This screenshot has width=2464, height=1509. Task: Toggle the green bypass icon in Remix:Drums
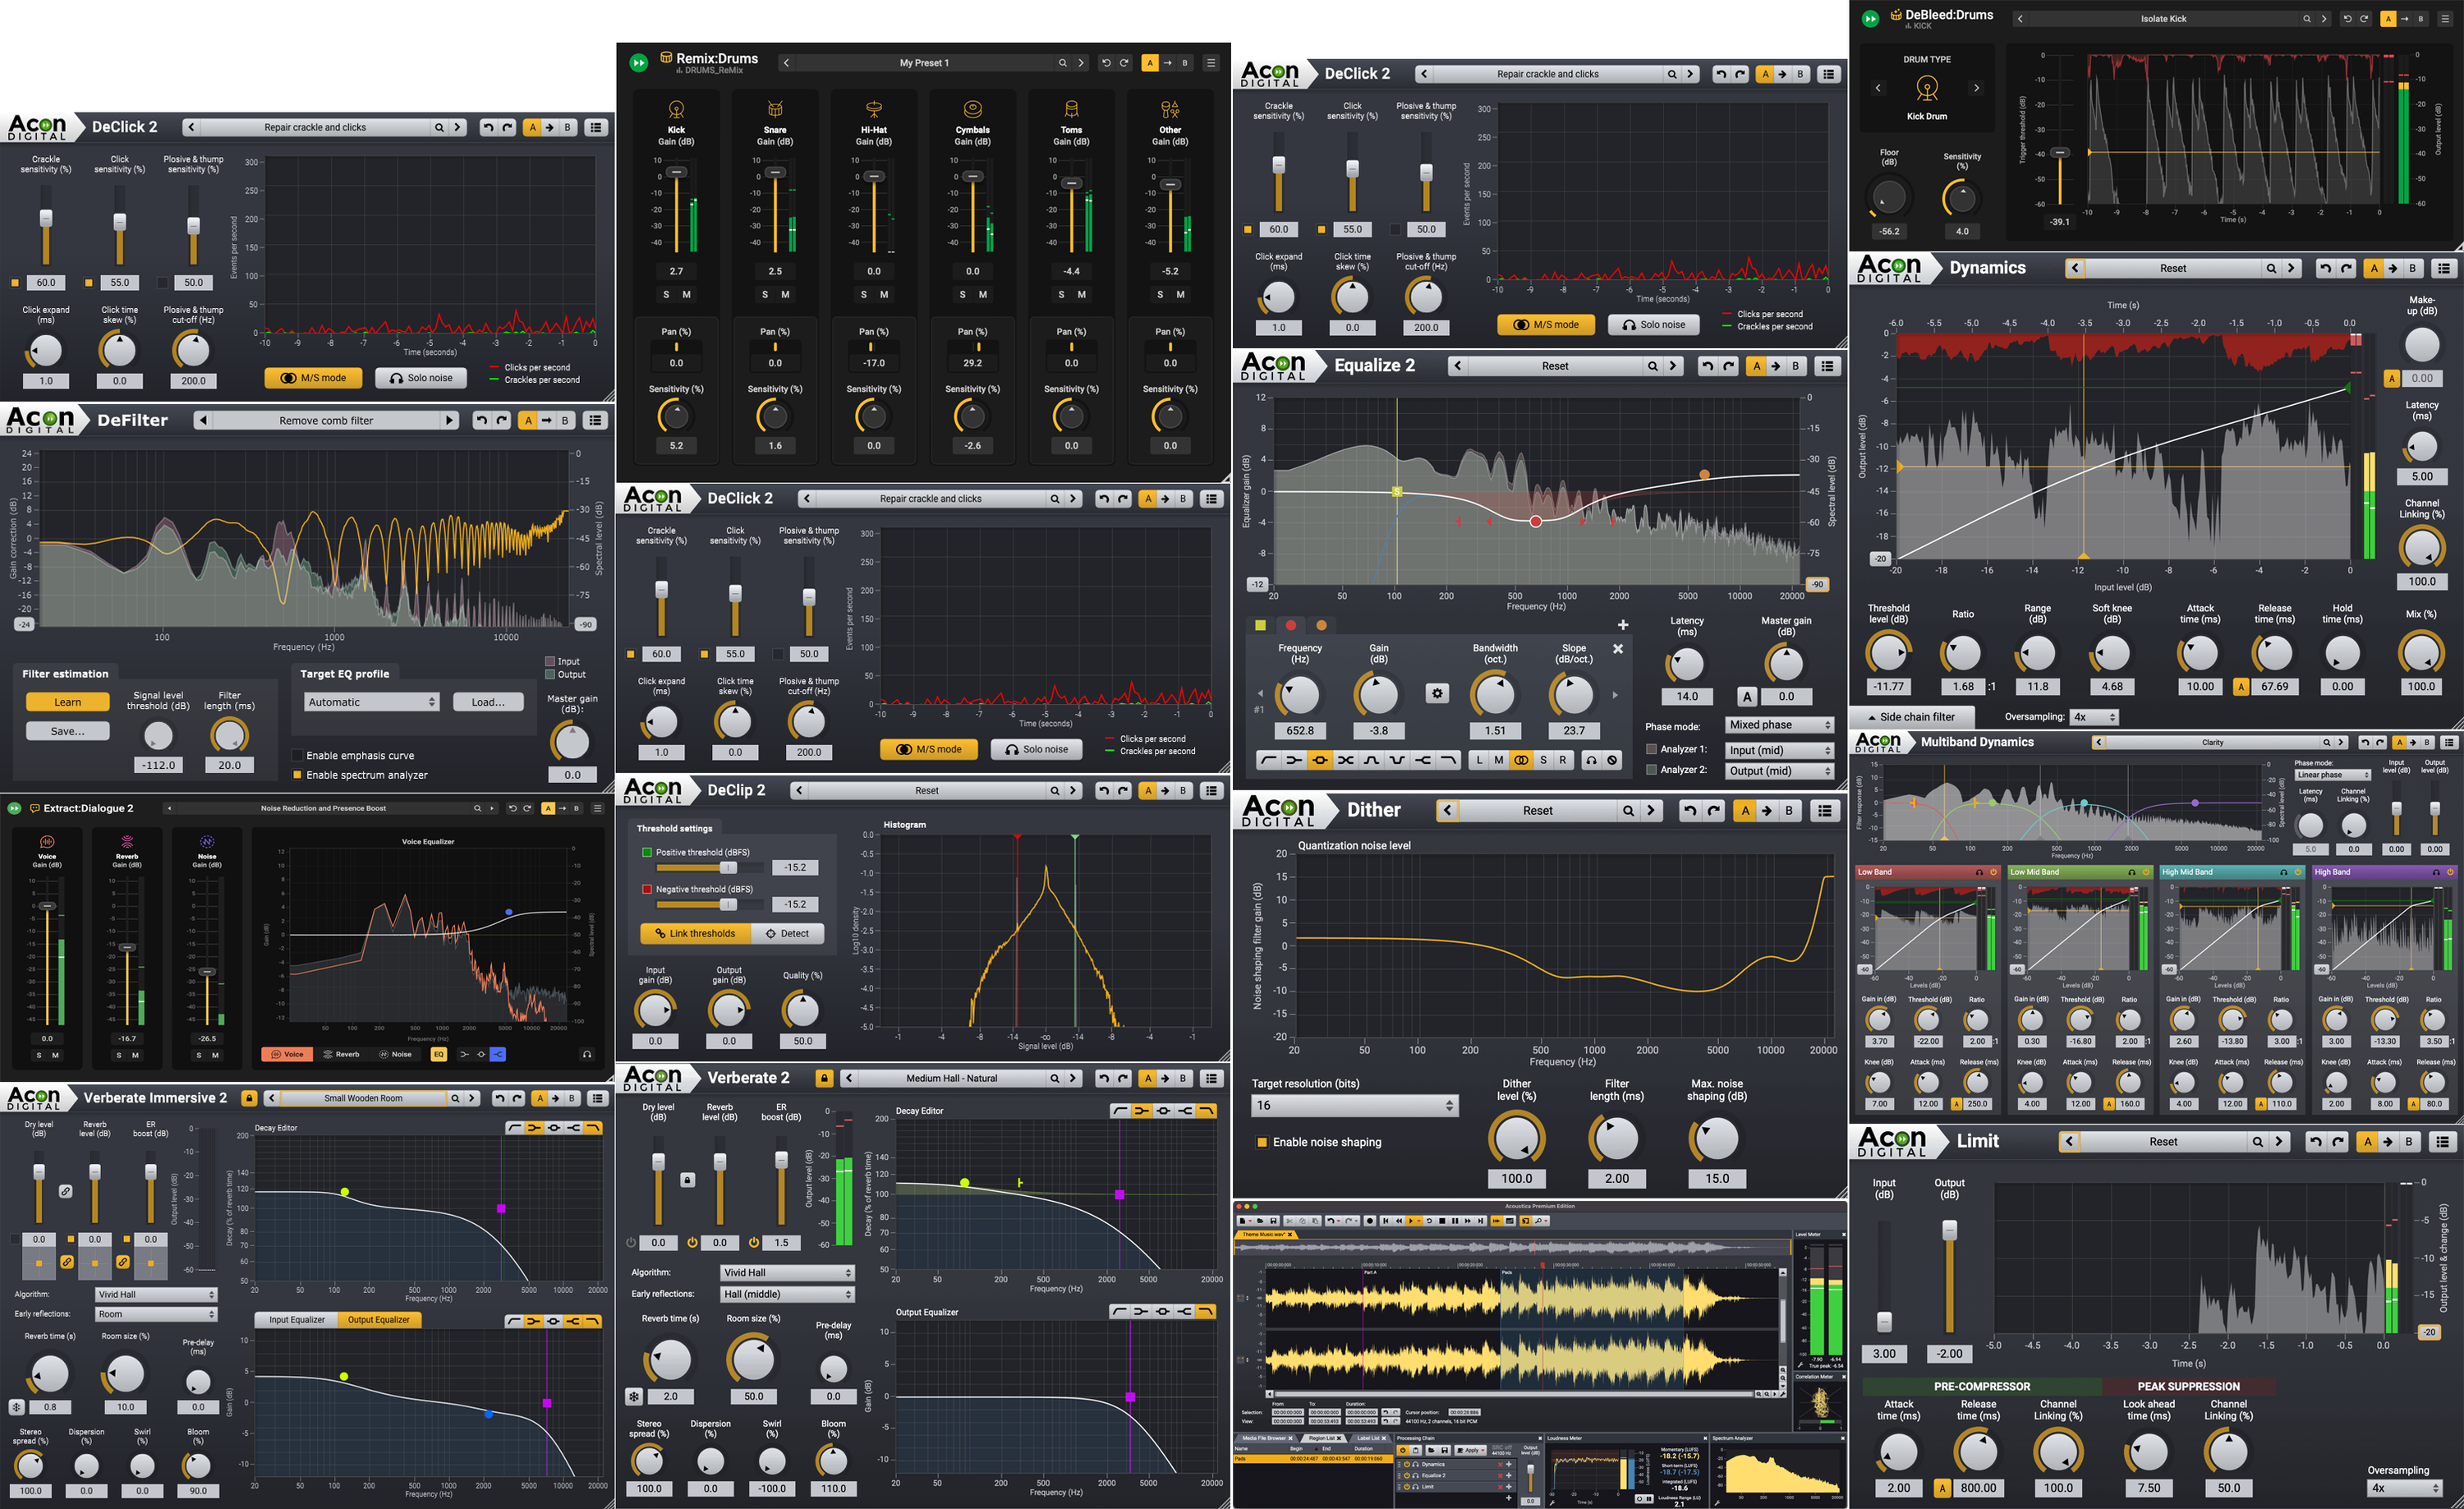[x=639, y=63]
